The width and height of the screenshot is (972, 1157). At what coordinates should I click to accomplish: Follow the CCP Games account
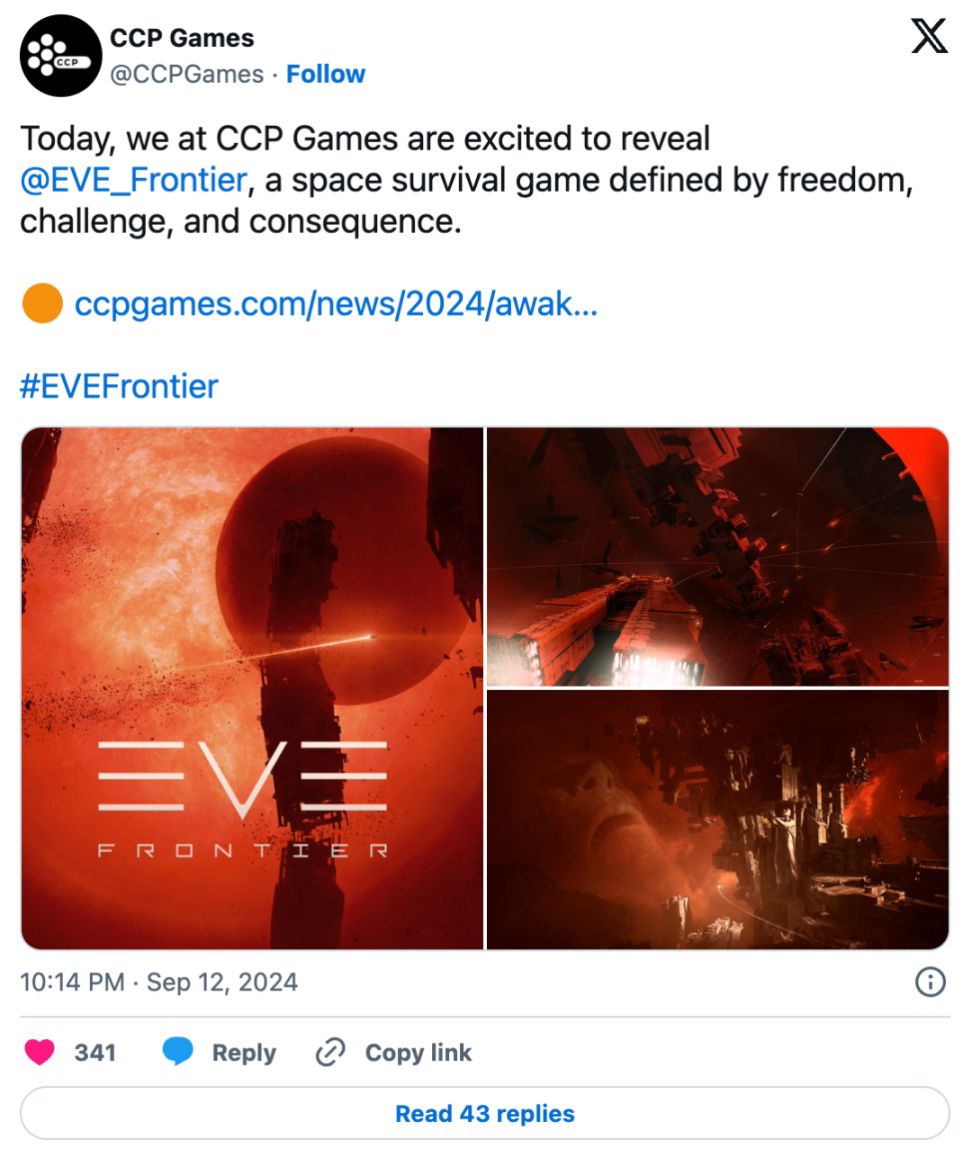[325, 74]
